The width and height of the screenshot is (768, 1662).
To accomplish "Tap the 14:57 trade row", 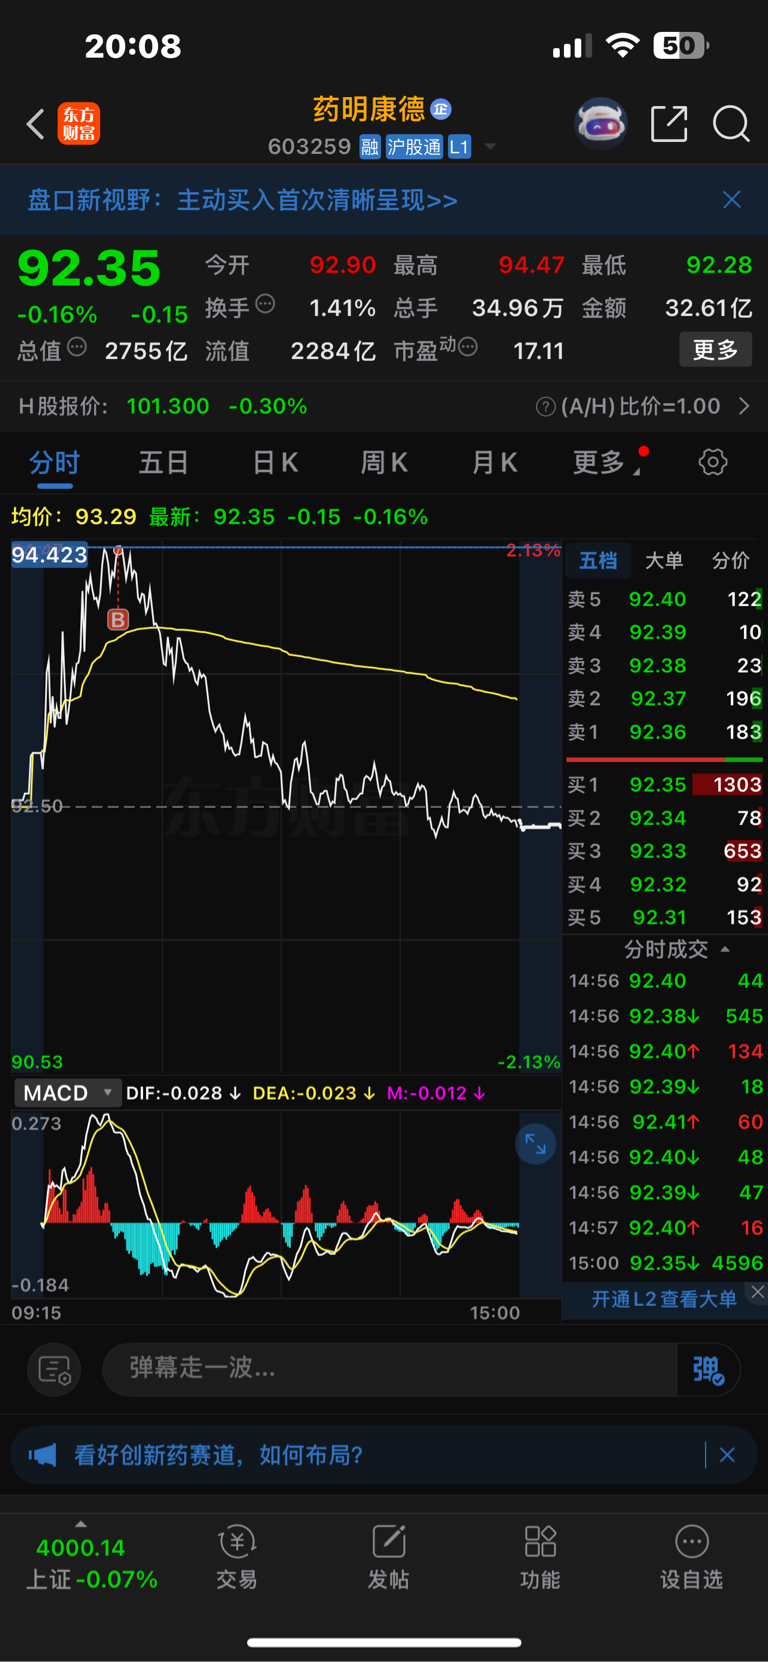I will coord(665,1228).
